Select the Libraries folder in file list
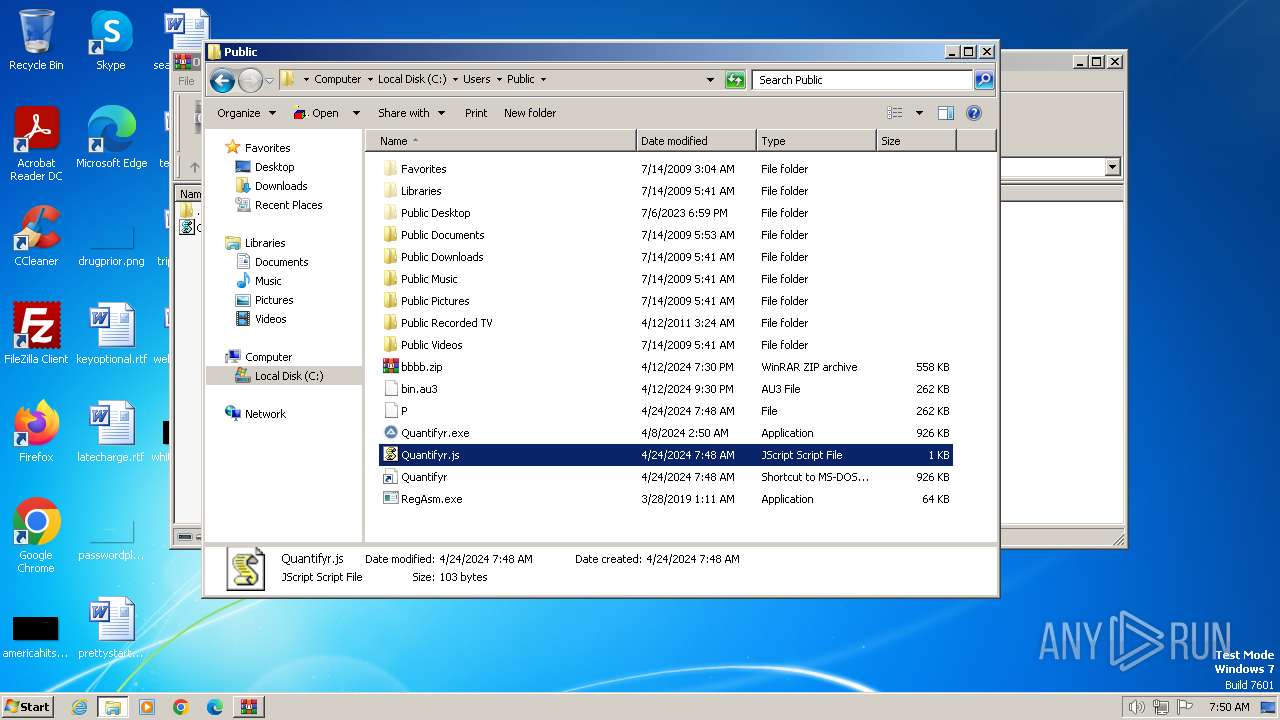 [666, 191]
